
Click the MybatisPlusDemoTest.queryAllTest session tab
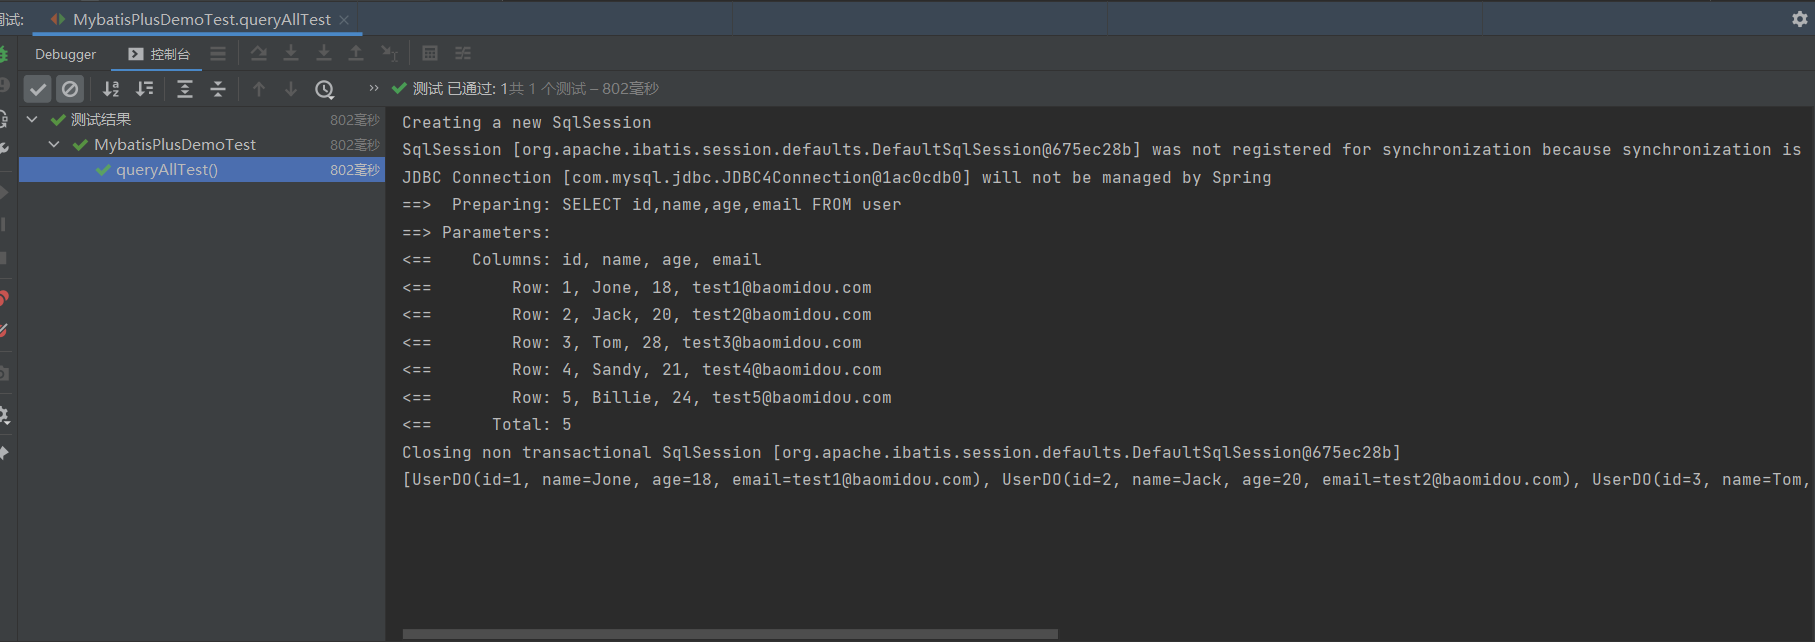pos(201,20)
